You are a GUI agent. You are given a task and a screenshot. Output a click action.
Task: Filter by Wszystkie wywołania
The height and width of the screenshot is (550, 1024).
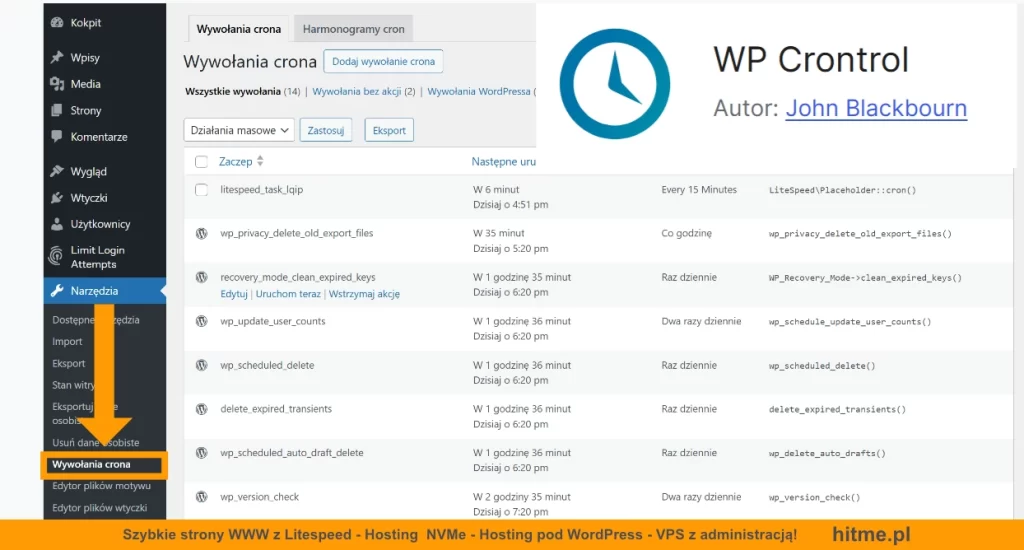(x=233, y=91)
